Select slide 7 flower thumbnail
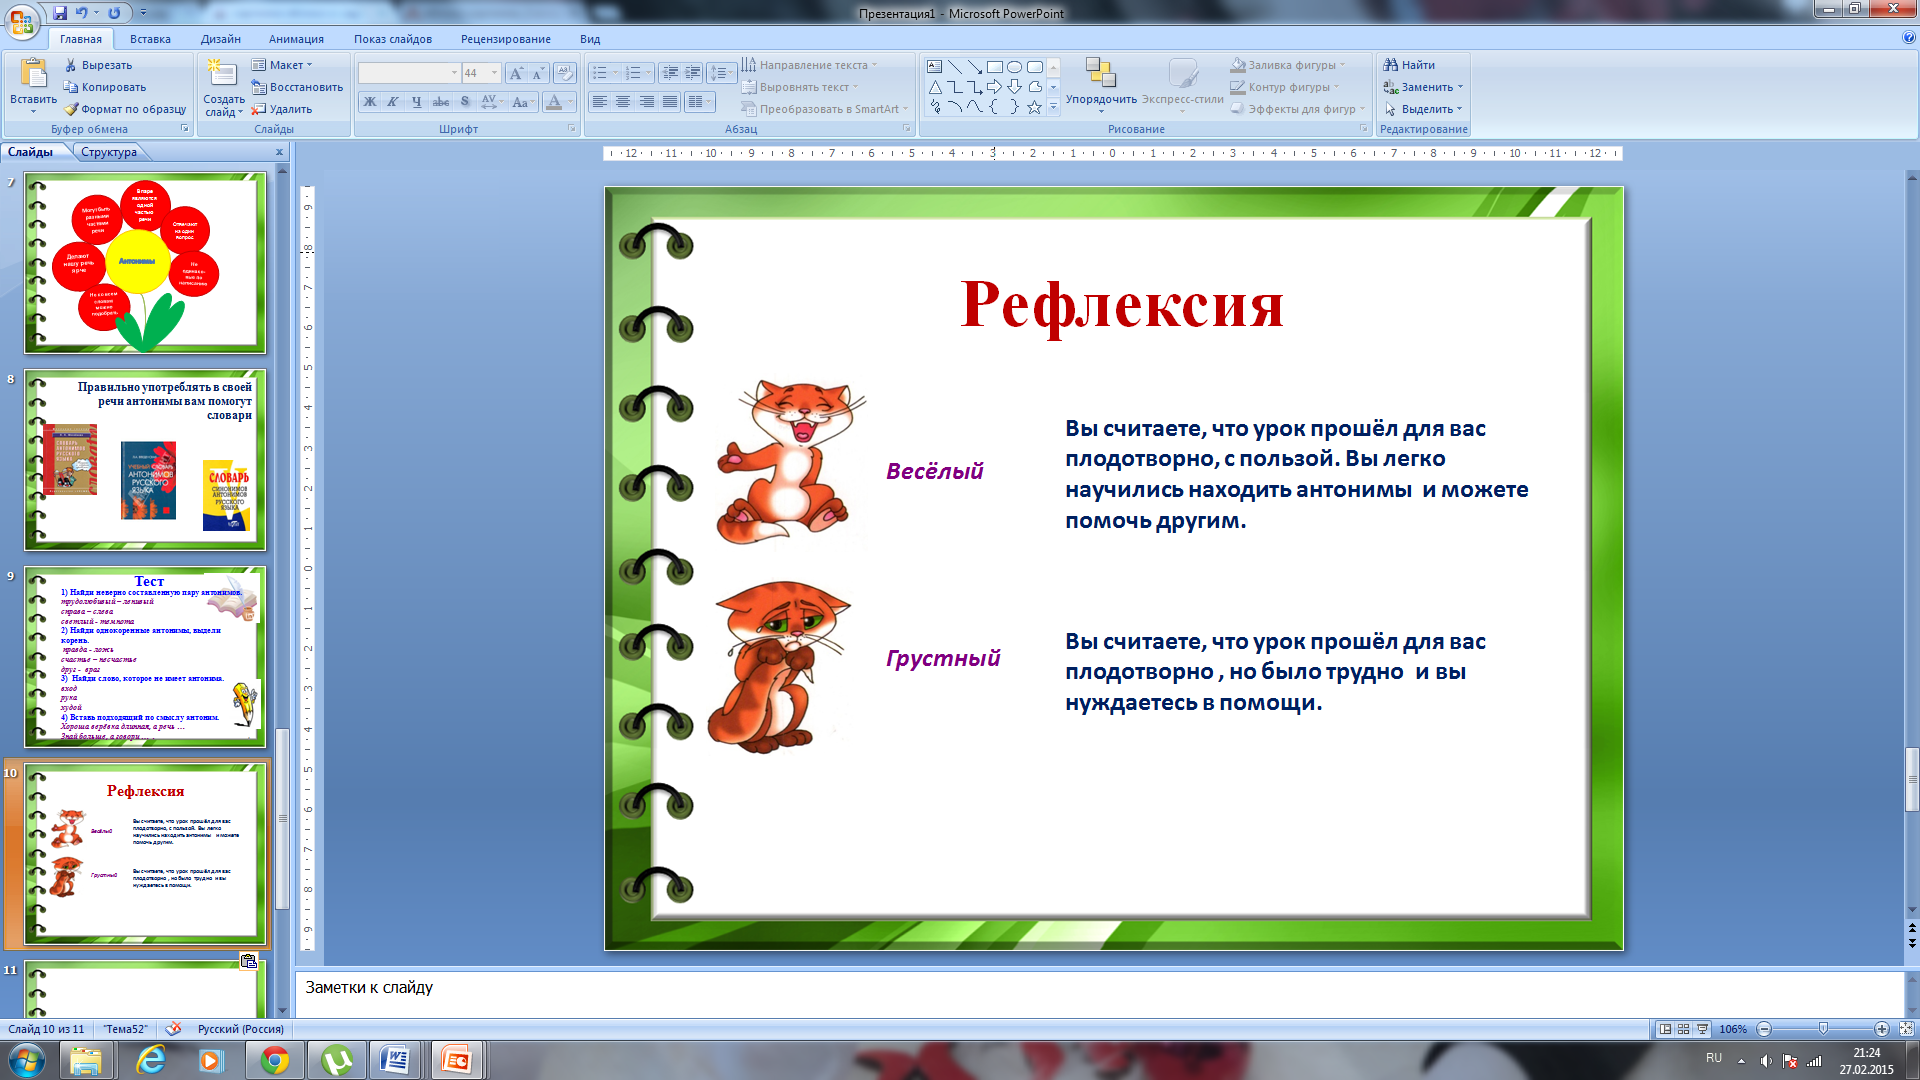The height and width of the screenshot is (1080, 1920). pos(145,263)
